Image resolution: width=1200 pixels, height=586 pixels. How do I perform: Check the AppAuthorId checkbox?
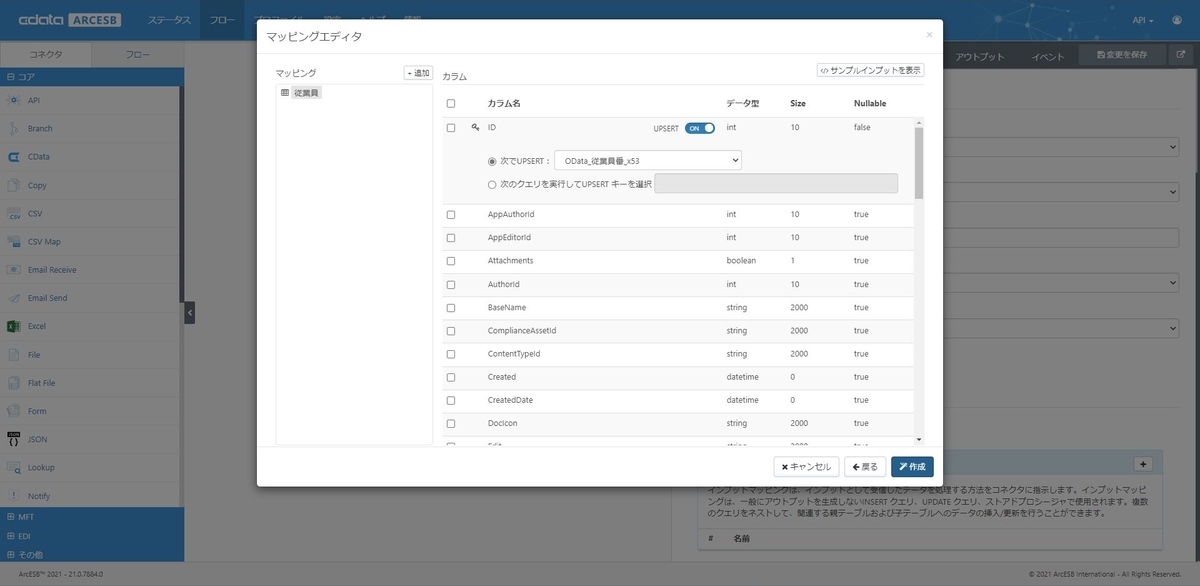point(451,215)
